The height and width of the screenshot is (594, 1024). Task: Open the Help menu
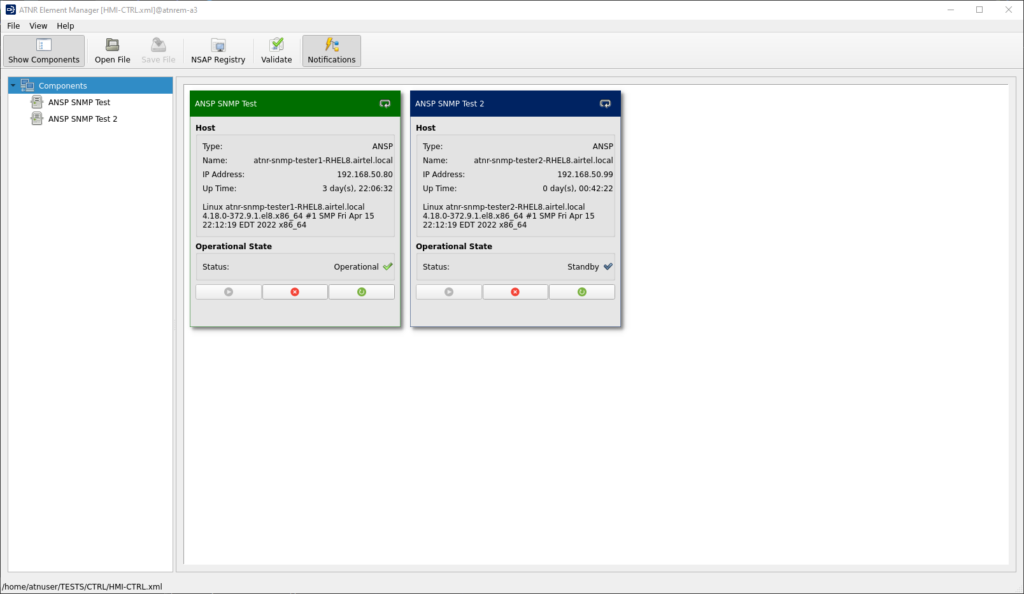point(65,25)
